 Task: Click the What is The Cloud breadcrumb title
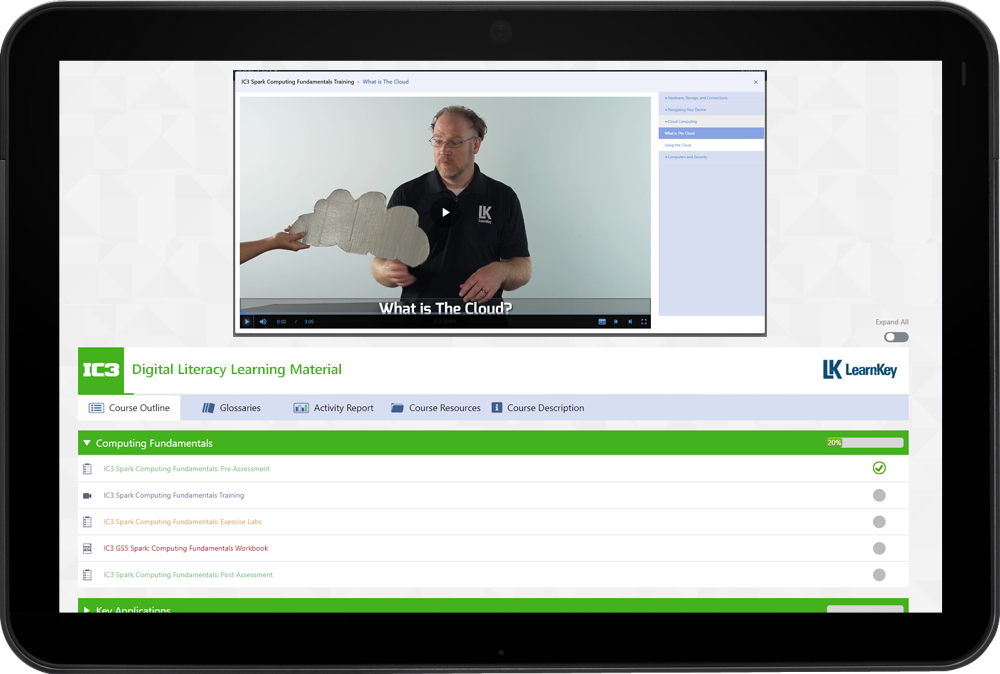click(x=386, y=82)
